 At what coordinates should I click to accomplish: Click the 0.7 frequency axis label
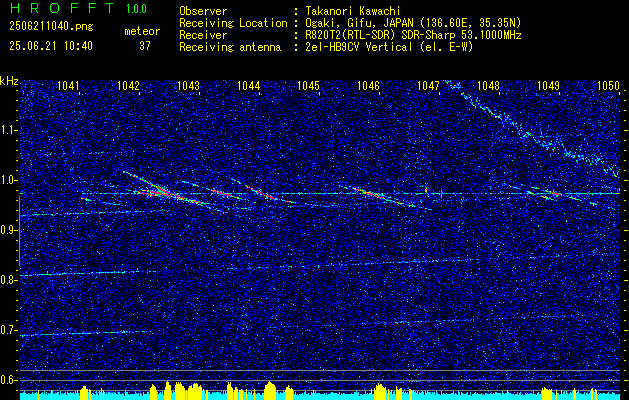(9, 330)
